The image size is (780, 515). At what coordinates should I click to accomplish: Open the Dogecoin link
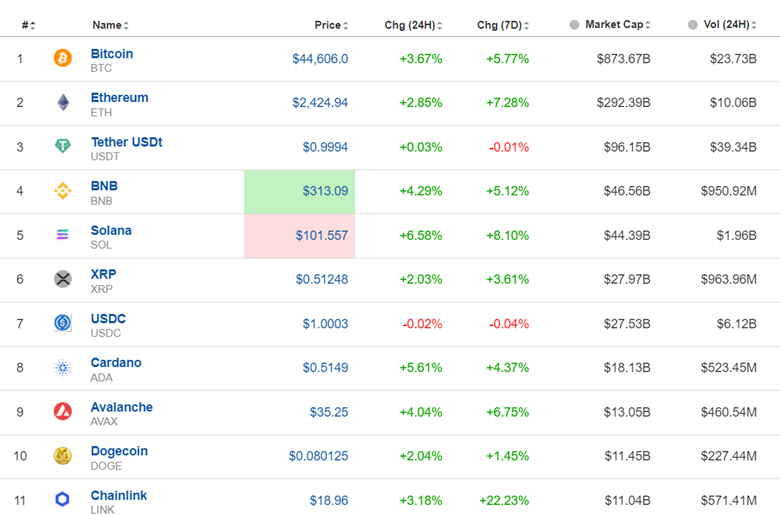119,451
